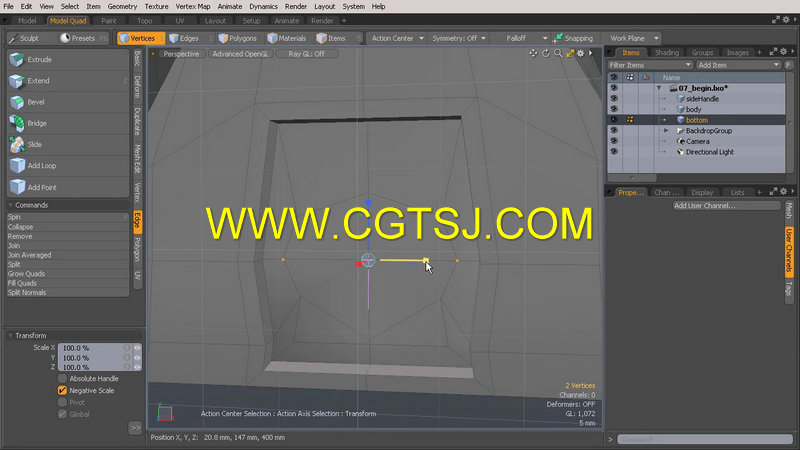The width and height of the screenshot is (800, 450).
Task: Run the Join Averaged command
Action: coord(67,255)
